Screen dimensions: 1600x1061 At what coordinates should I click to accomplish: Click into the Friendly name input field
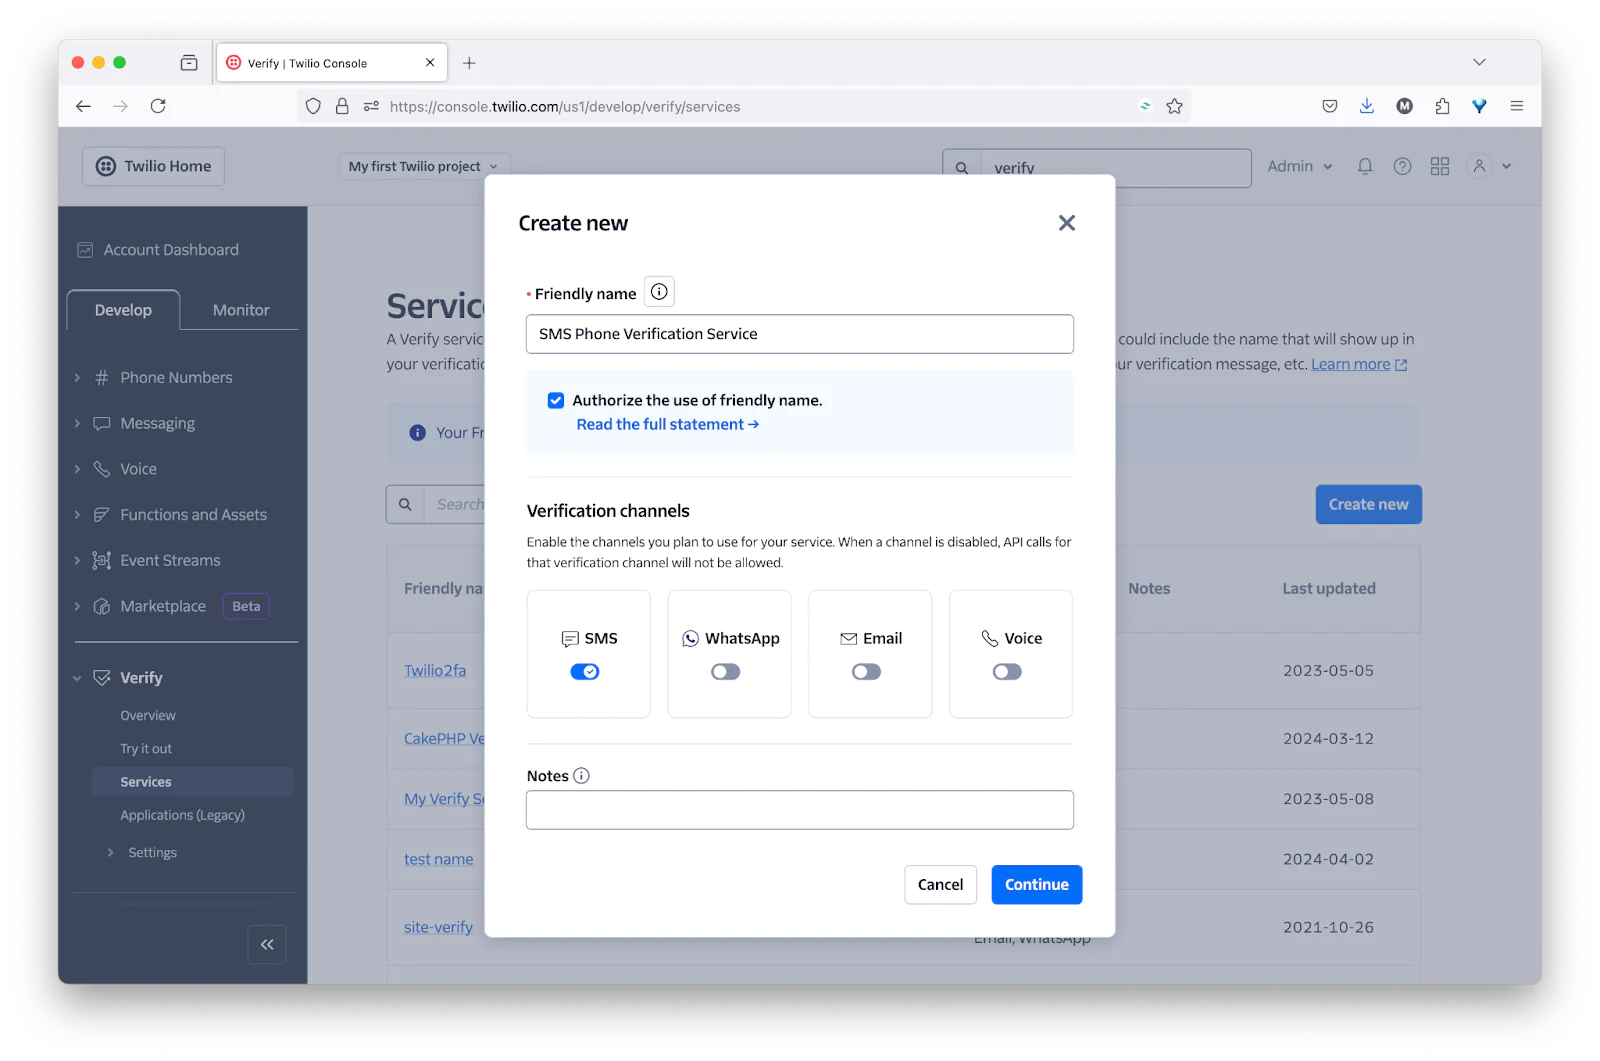pos(800,334)
